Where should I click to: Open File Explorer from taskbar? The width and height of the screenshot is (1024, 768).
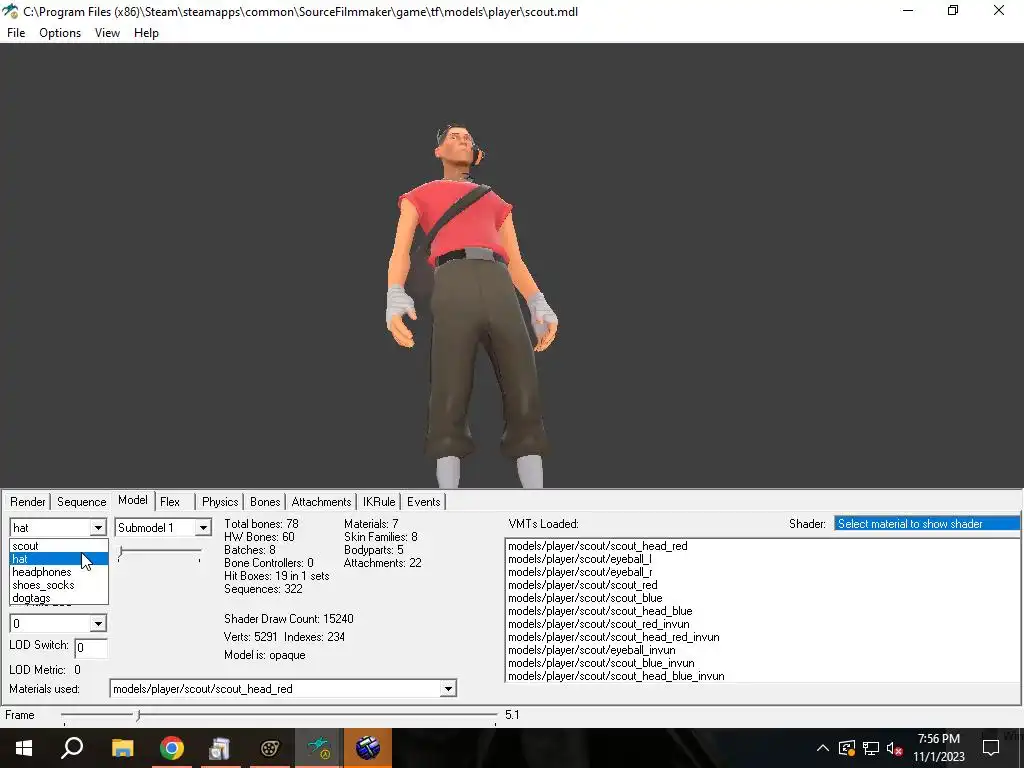[122, 748]
